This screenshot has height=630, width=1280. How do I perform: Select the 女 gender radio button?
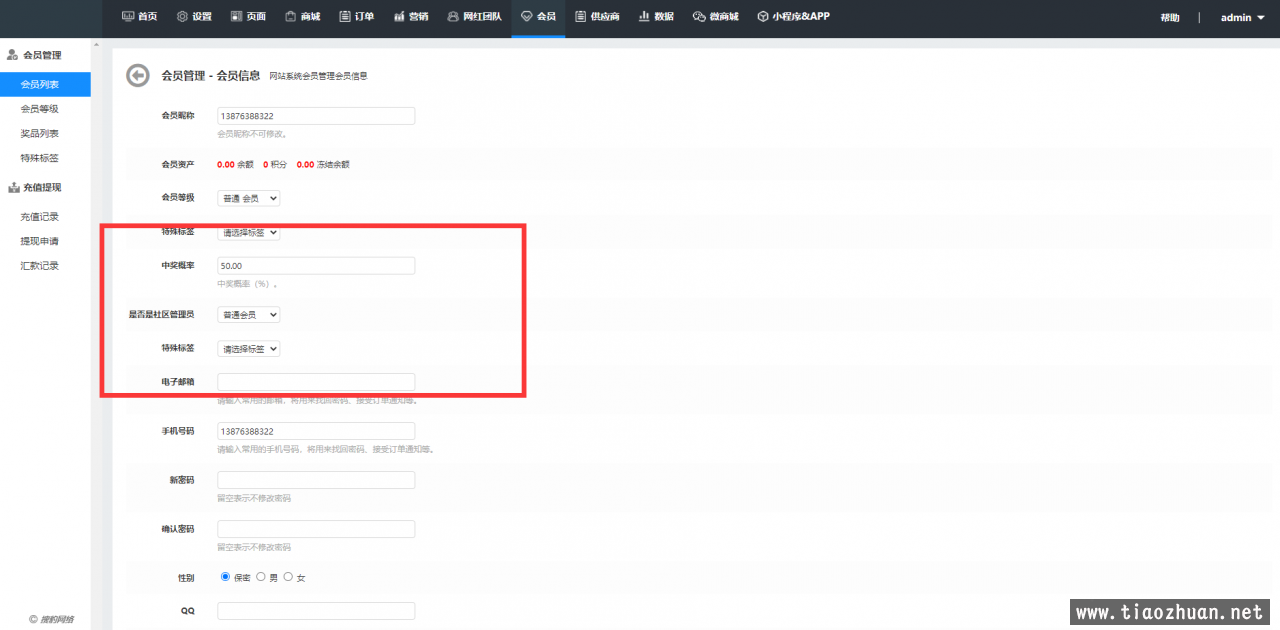click(289, 577)
